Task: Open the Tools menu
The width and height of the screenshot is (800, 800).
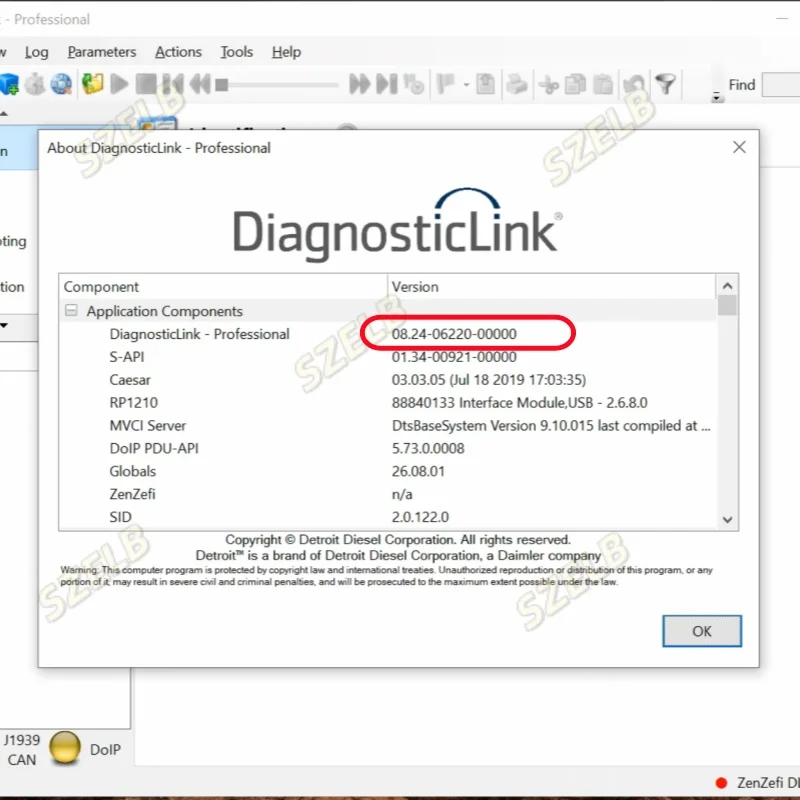Action: (x=237, y=52)
